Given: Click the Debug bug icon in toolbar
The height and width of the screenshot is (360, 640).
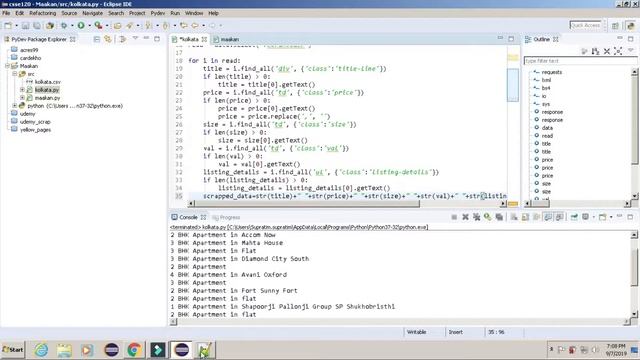Looking at the screenshot, I should 64,25.
